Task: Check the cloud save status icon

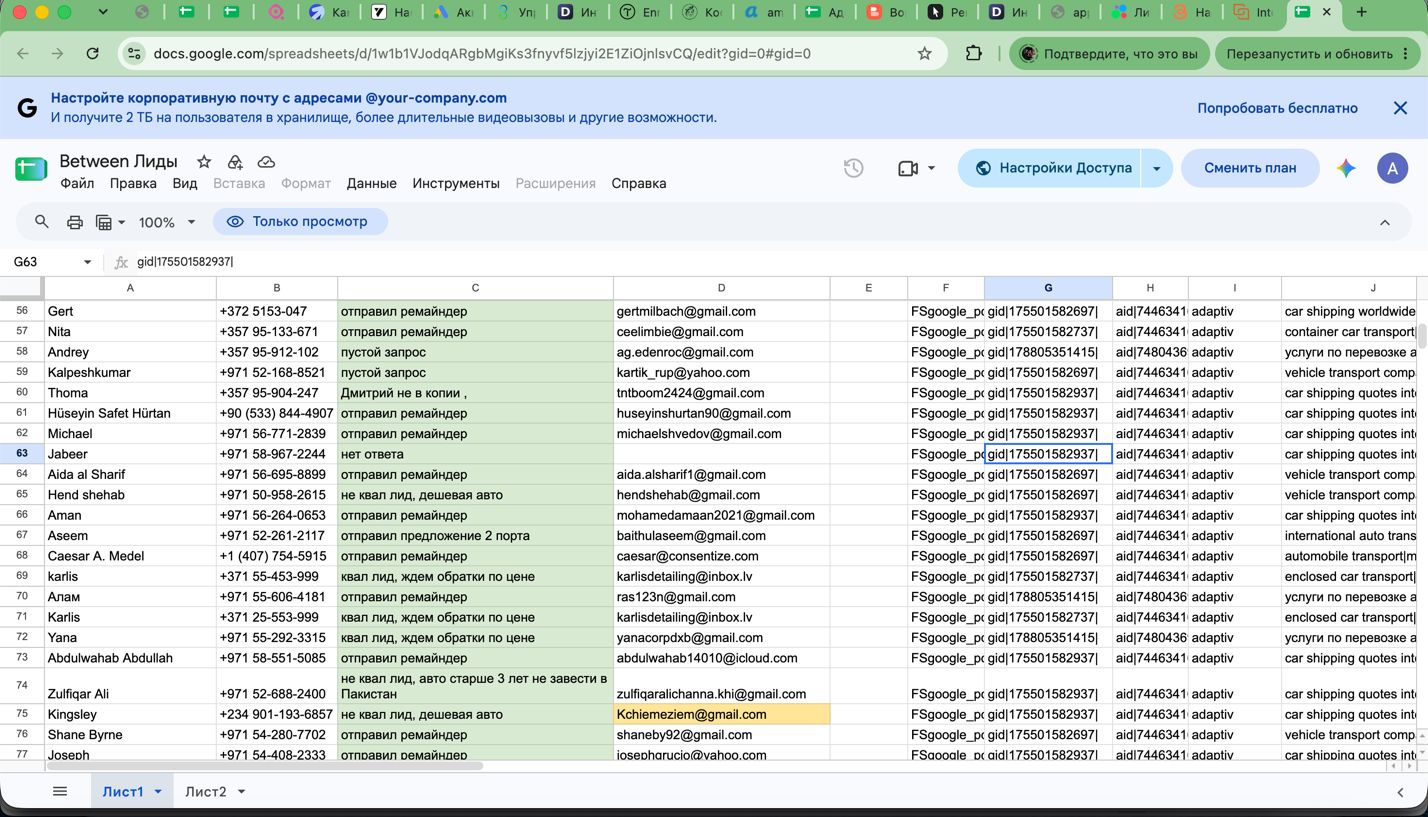Action: (x=266, y=162)
